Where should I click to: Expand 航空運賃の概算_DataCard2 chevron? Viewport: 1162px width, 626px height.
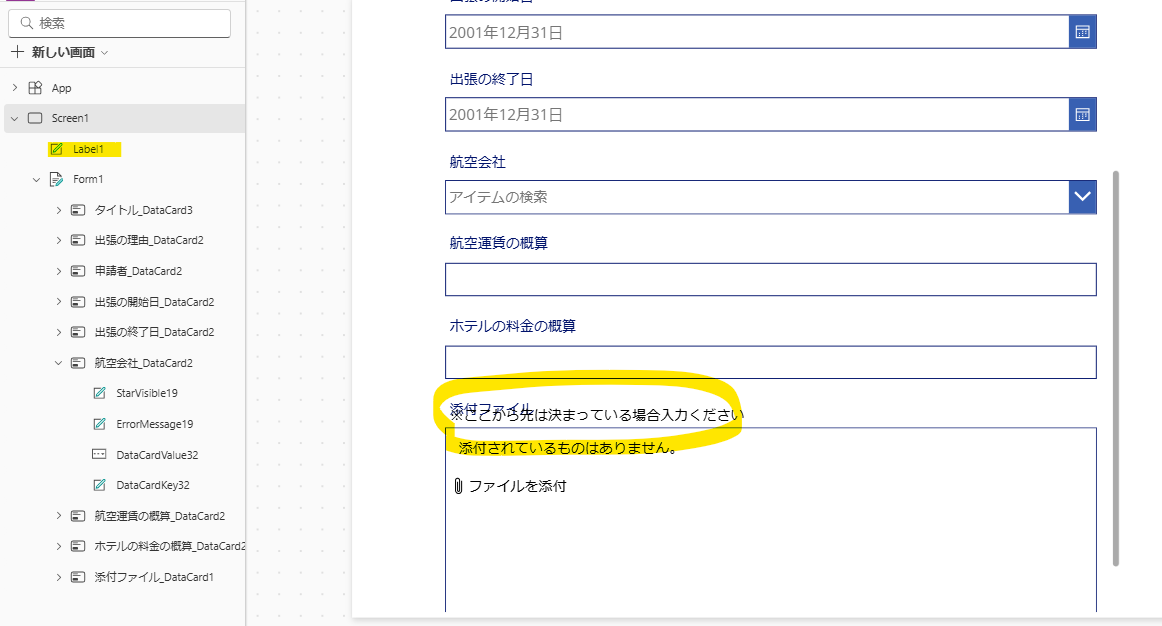[58, 516]
